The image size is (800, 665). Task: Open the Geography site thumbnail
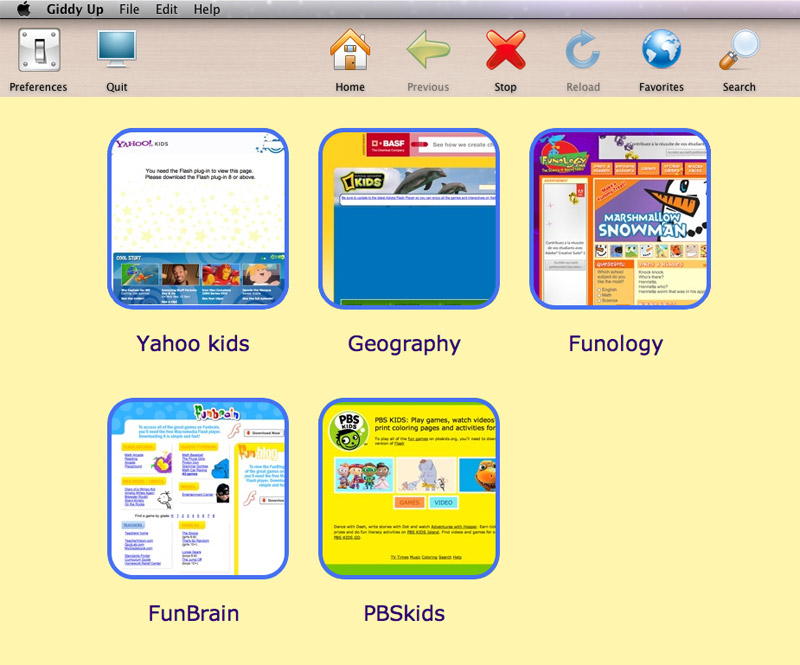pyautogui.click(x=409, y=218)
